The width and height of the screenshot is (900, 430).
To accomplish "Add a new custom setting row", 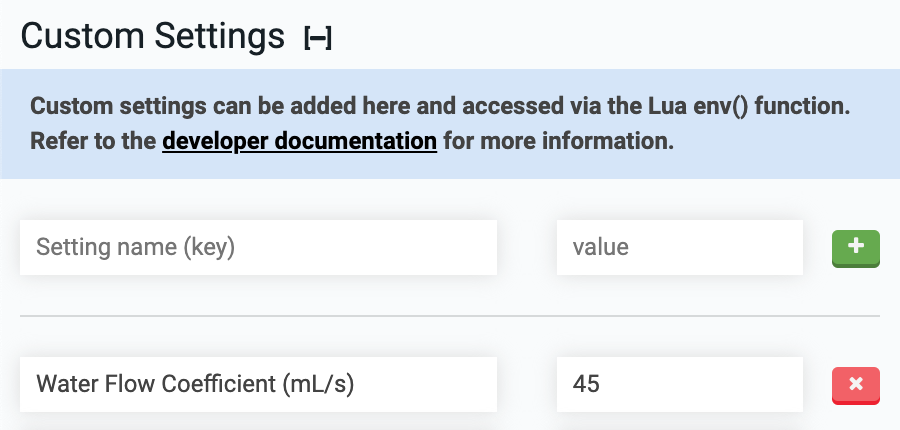I will tap(855, 248).
